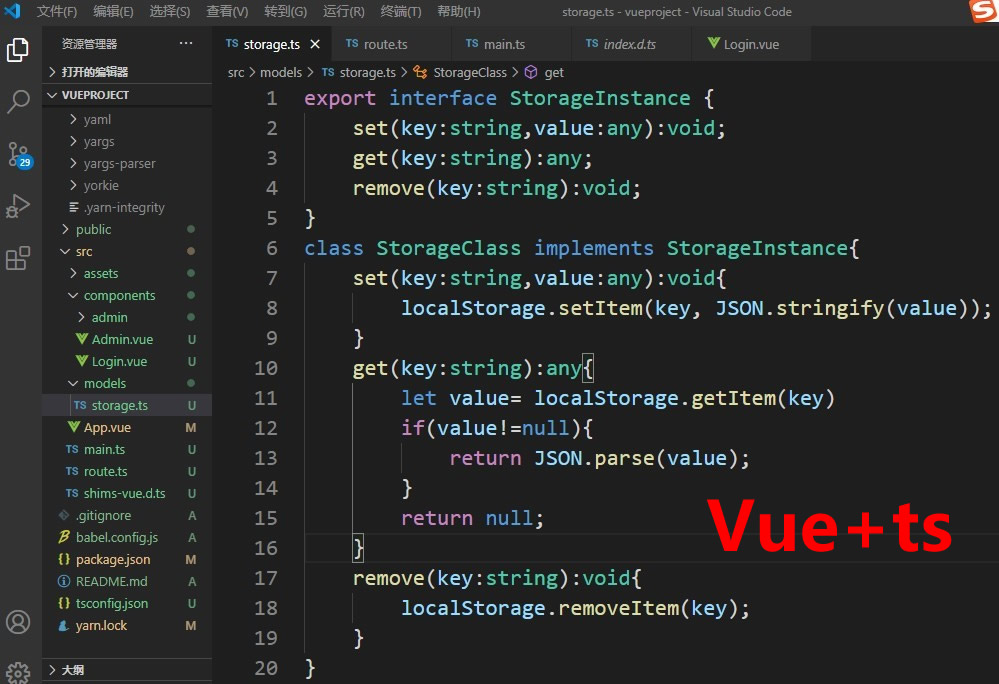The height and width of the screenshot is (684, 999).
Task: Click the file icon beside .yarn-integrity
Action: [x=74, y=207]
